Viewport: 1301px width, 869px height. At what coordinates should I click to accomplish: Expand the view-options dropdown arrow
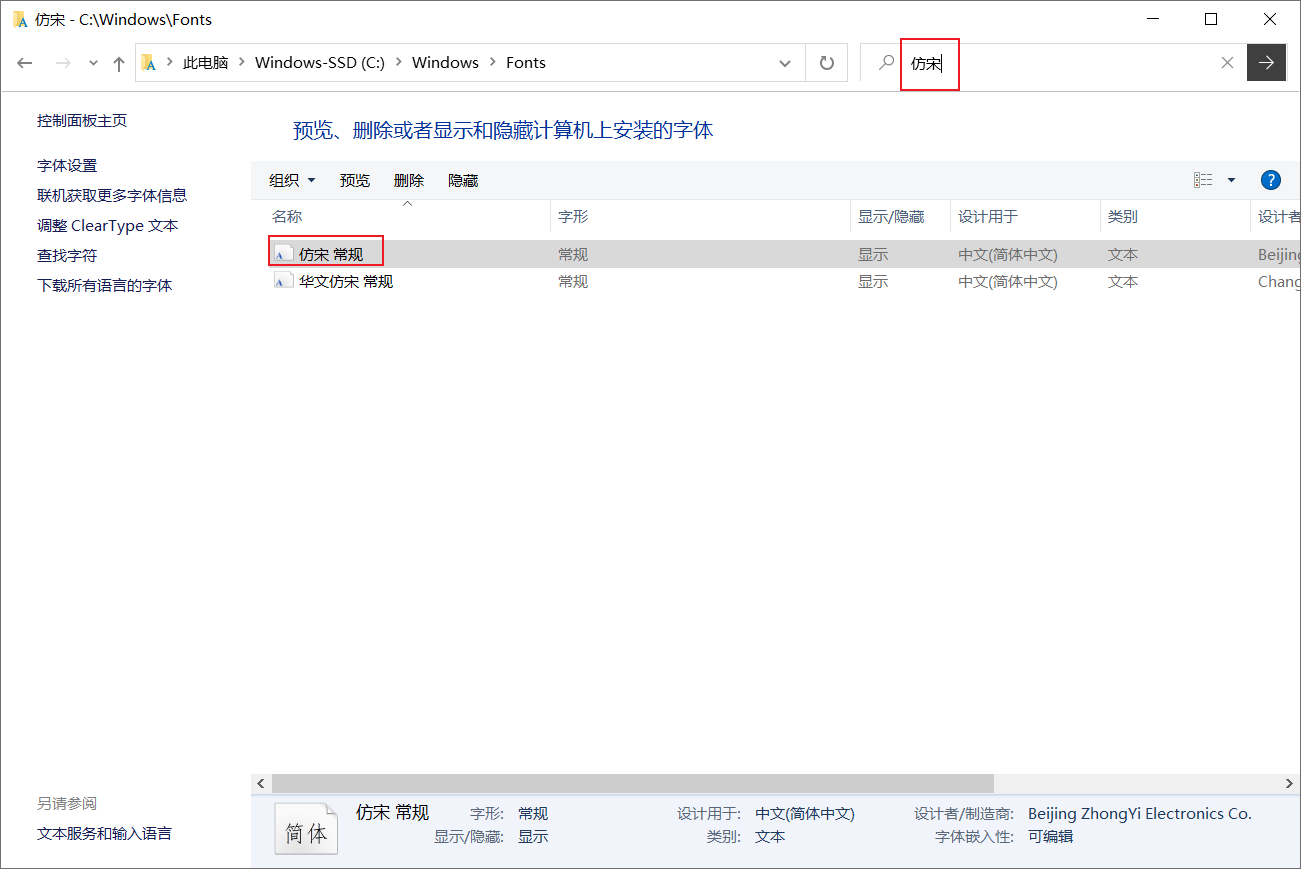[1231, 180]
